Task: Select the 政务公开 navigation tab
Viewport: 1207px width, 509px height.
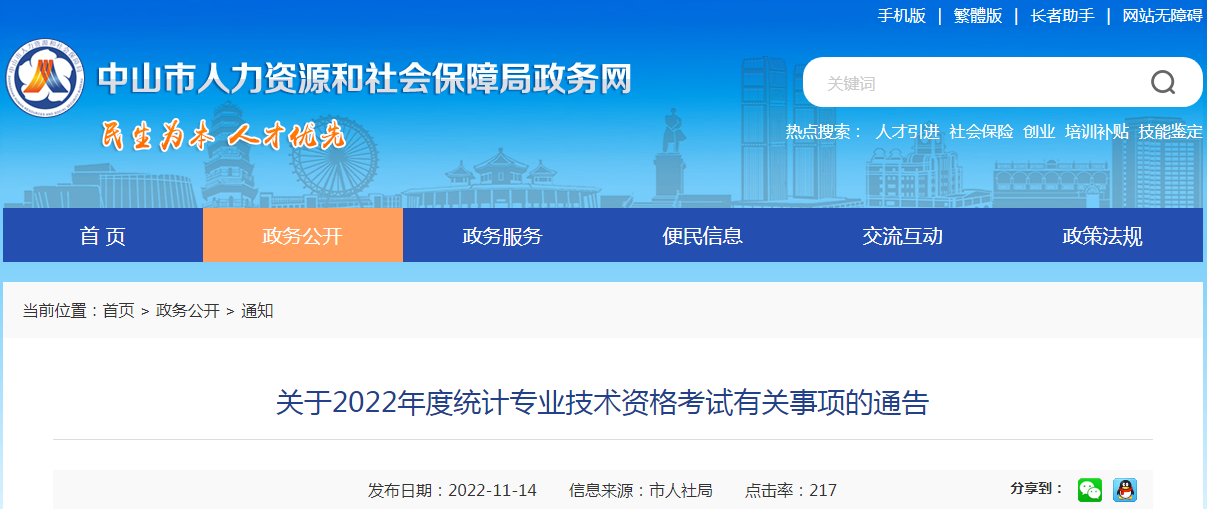Action: click(x=302, y=236)
